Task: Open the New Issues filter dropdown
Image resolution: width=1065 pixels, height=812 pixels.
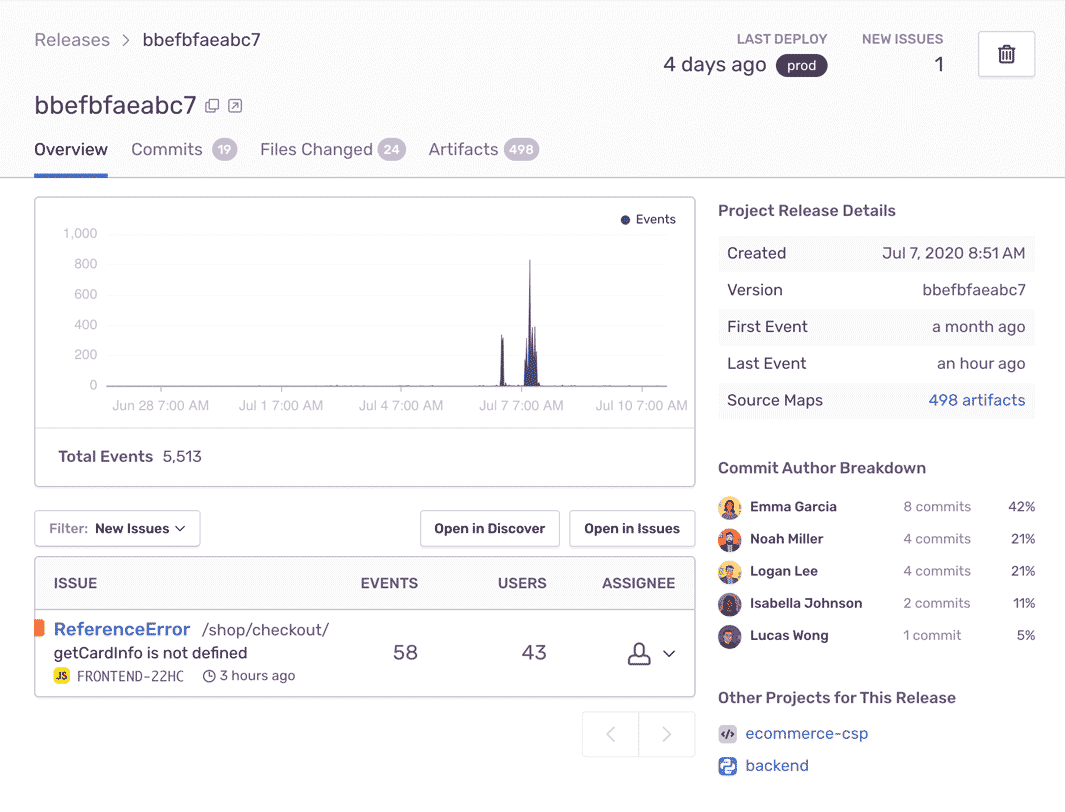Action: tap(116, 528)
